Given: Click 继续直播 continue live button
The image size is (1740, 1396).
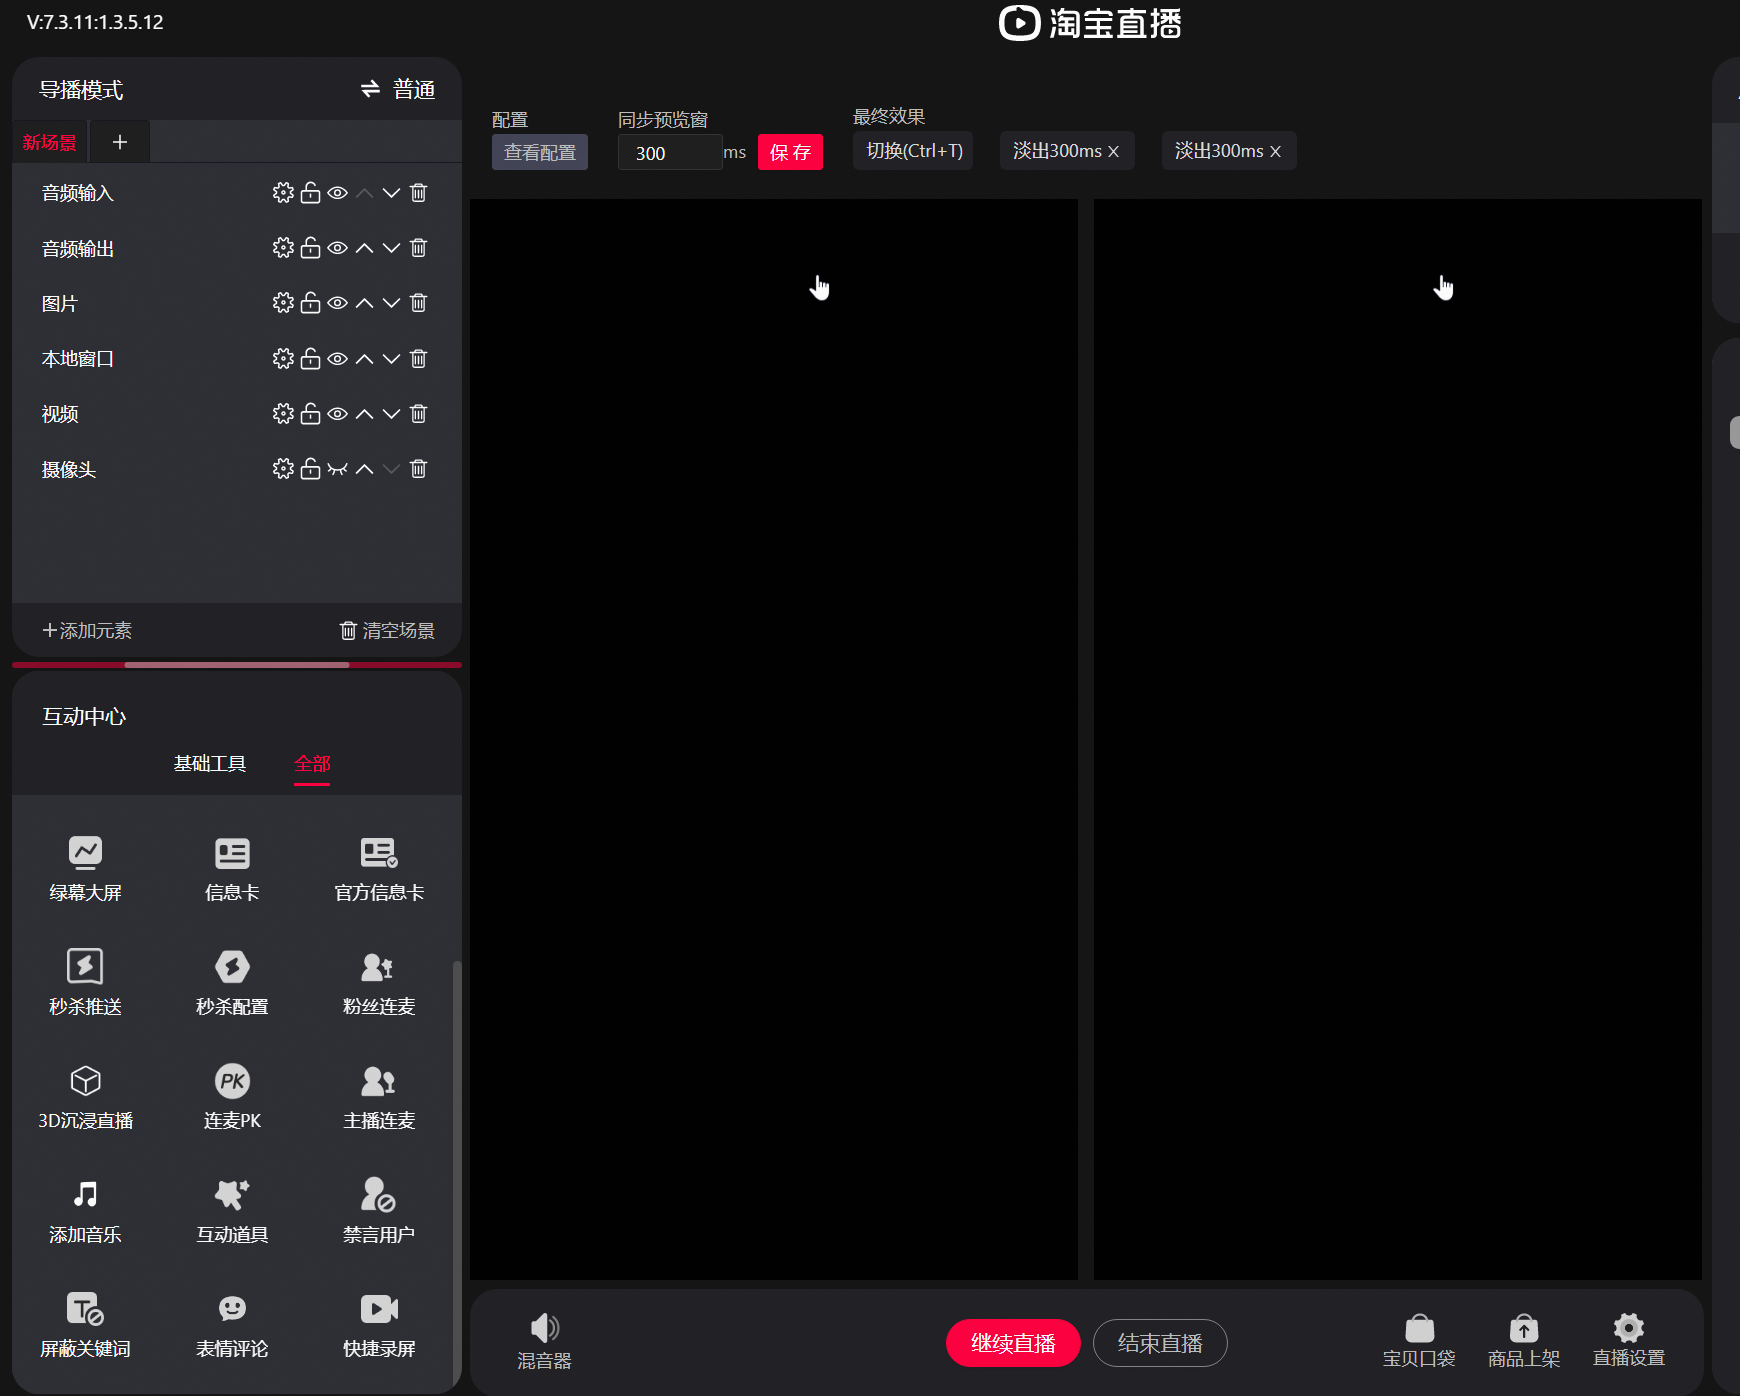Looking at the screenshot, I should point(1013,1343).
